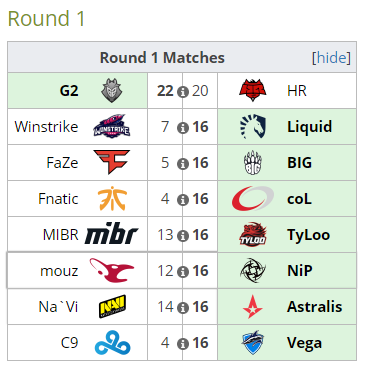367x378 pixels.
Task: Select the TyLoo dragon logo
Action: (253, 234)
